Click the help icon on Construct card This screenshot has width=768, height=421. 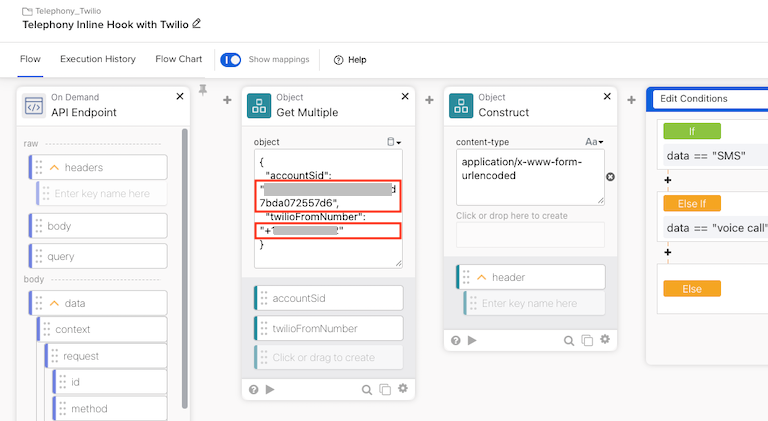[456, 340]
